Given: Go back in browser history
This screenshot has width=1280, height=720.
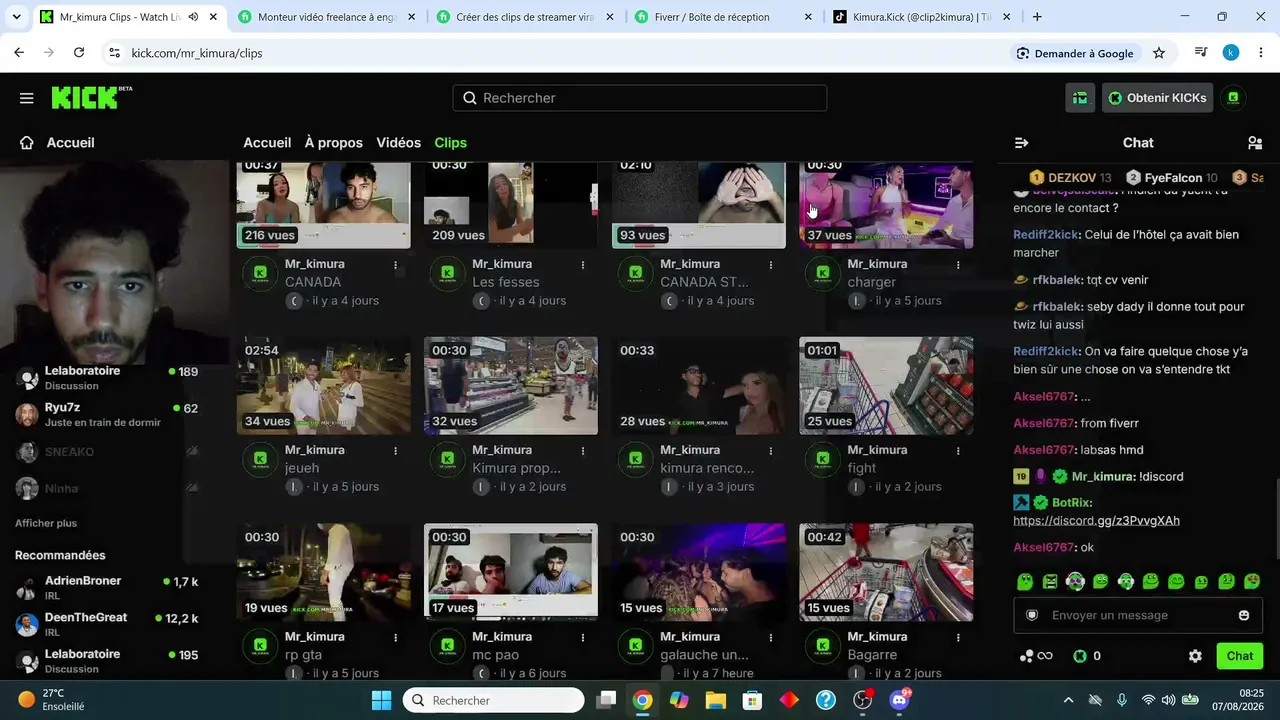Looking at the screenshot, I should click(x=19, y=53).
